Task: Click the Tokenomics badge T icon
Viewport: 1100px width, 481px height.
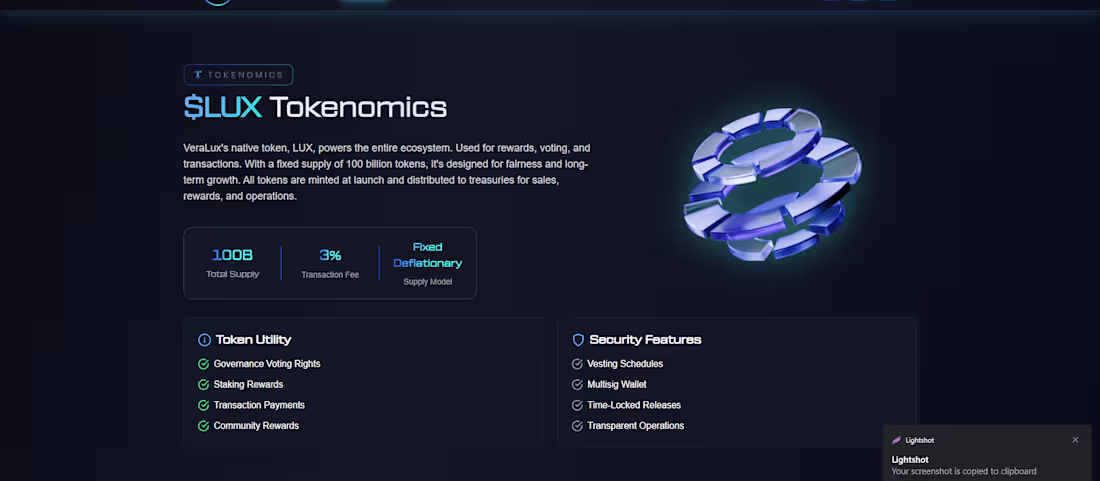Action: pos(198,74)
